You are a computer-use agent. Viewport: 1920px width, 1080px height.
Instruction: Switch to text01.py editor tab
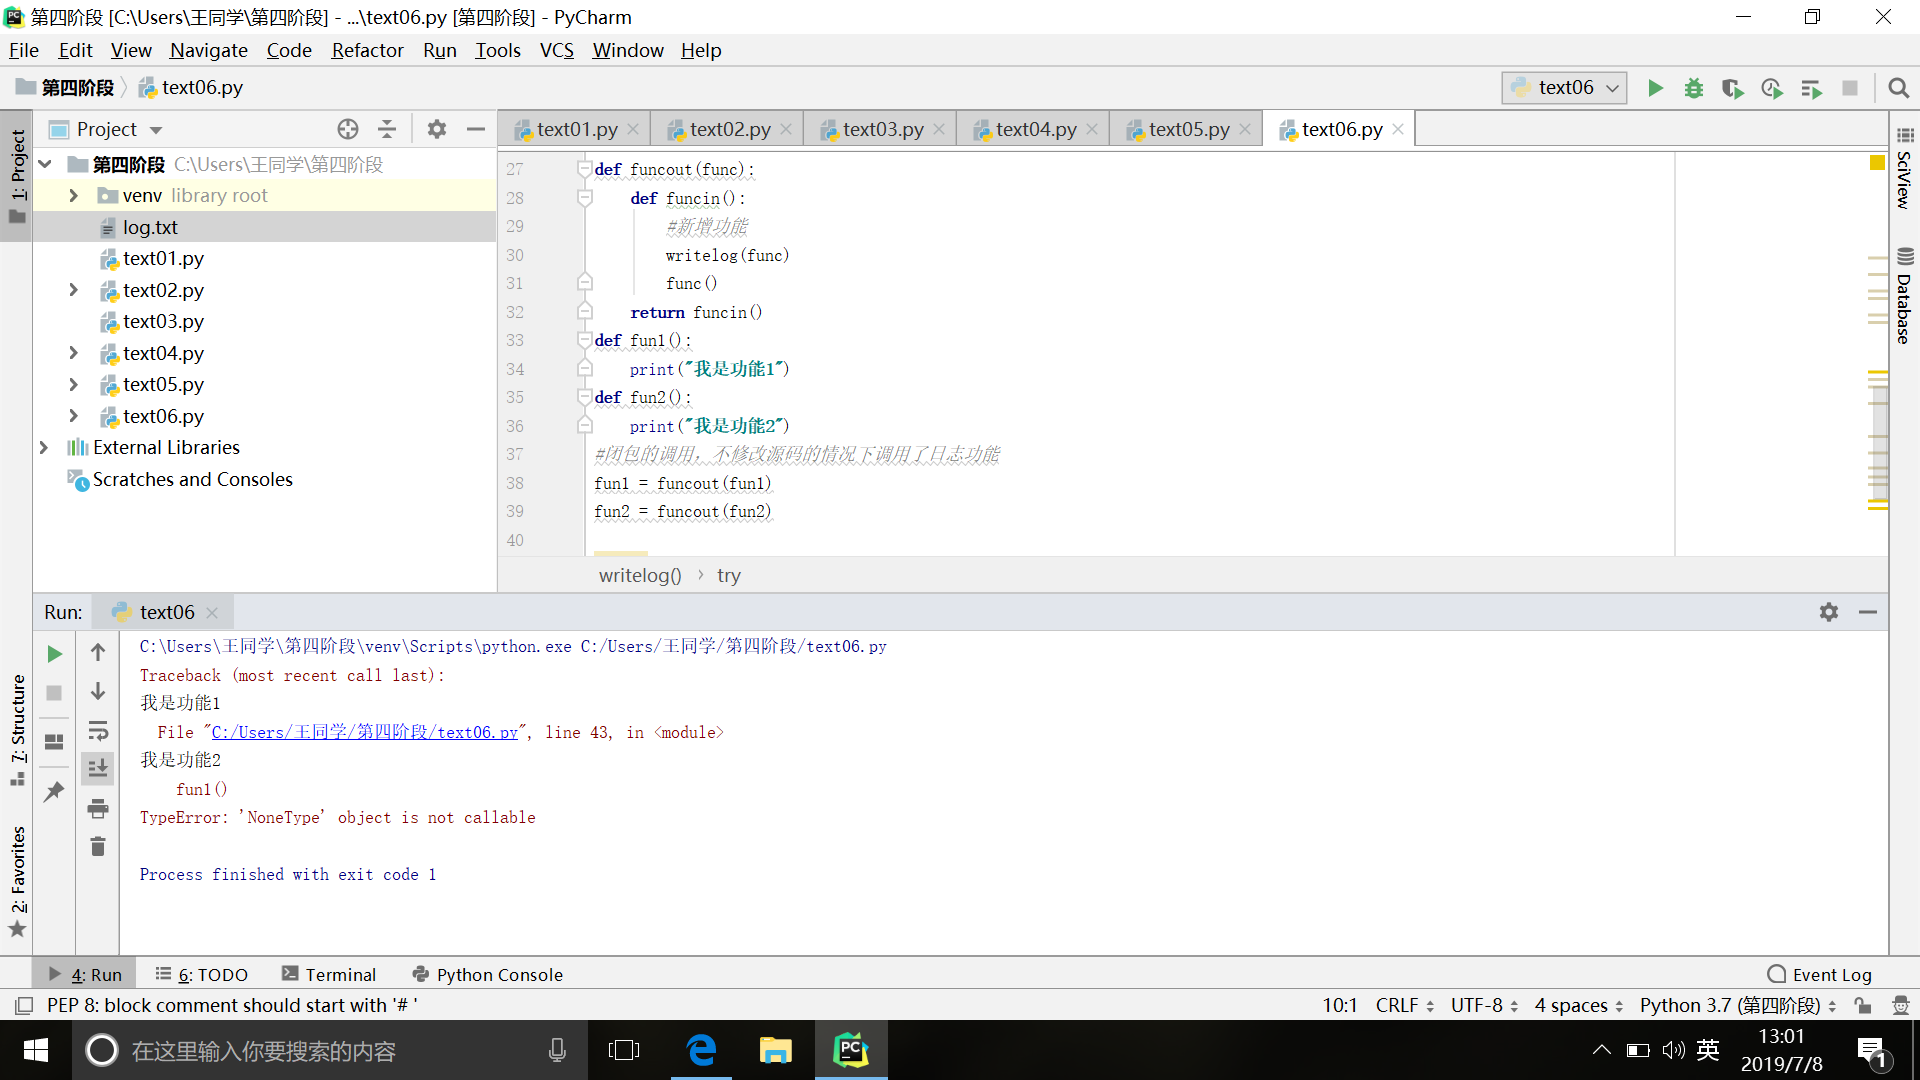click(x=573, y=129)
